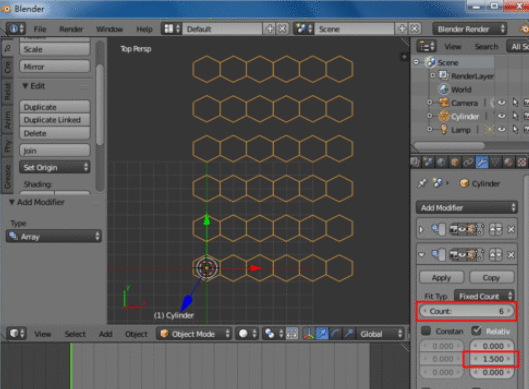Open Object Data properties tab icon
Screen dimensions: 529x389
coord(495,163)
